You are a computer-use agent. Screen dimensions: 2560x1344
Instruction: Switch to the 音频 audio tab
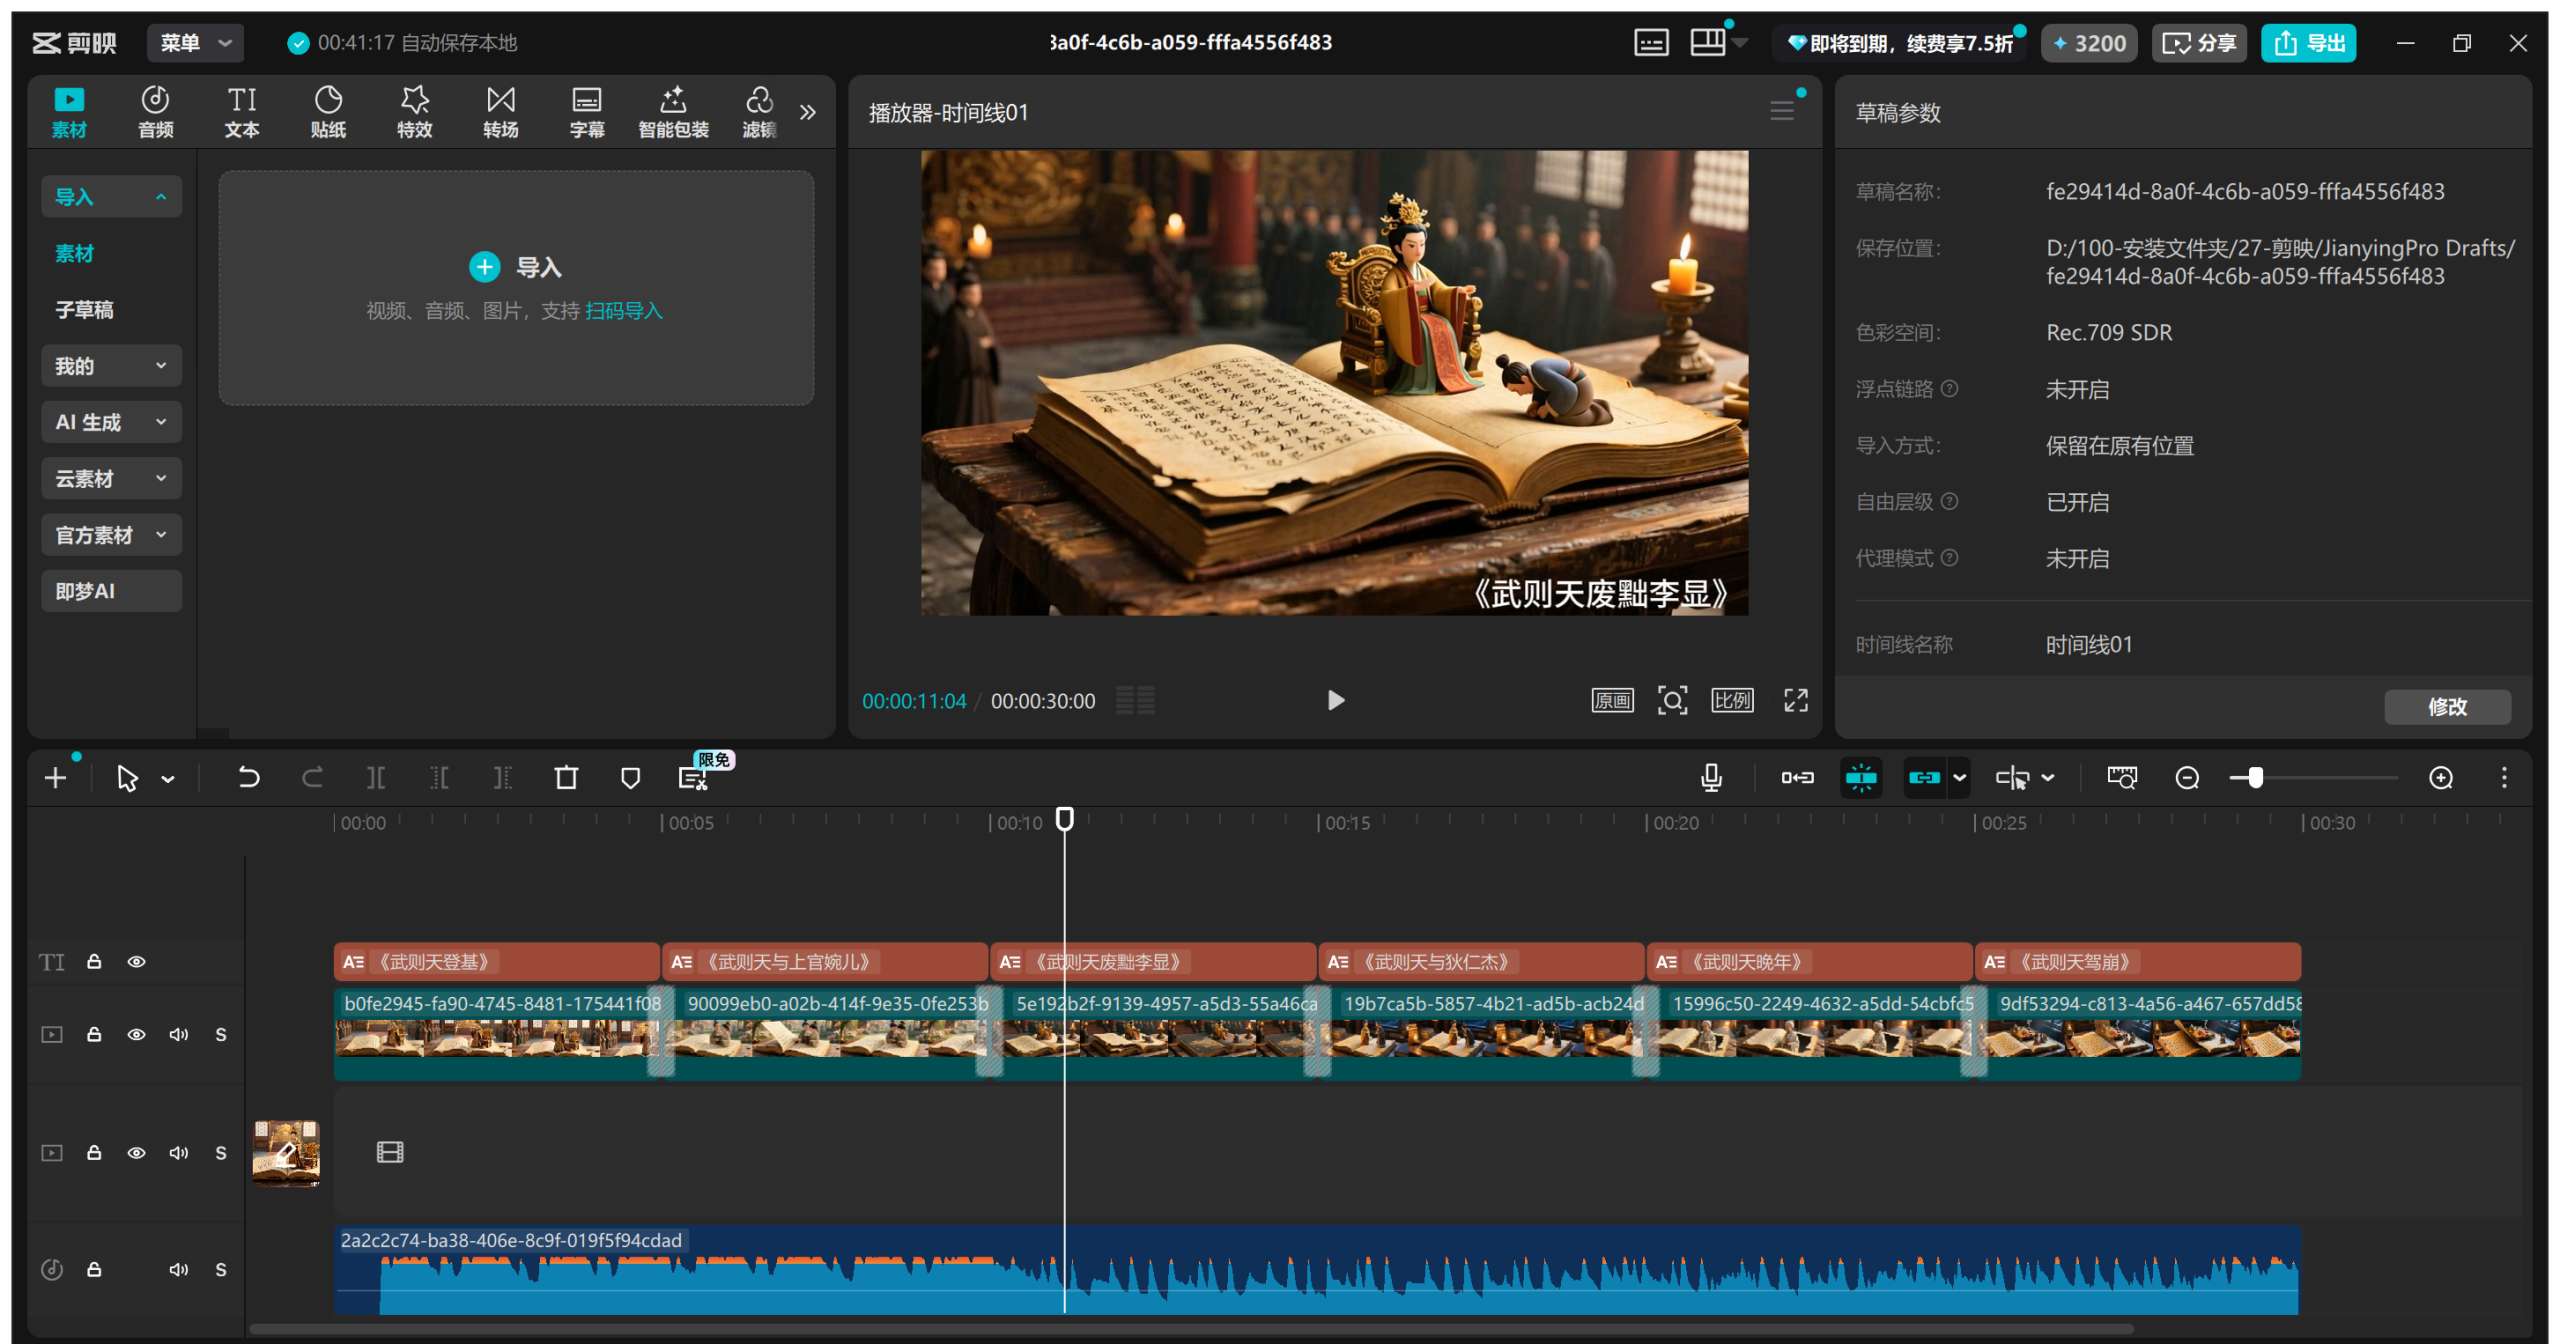(x=155, y=111)
